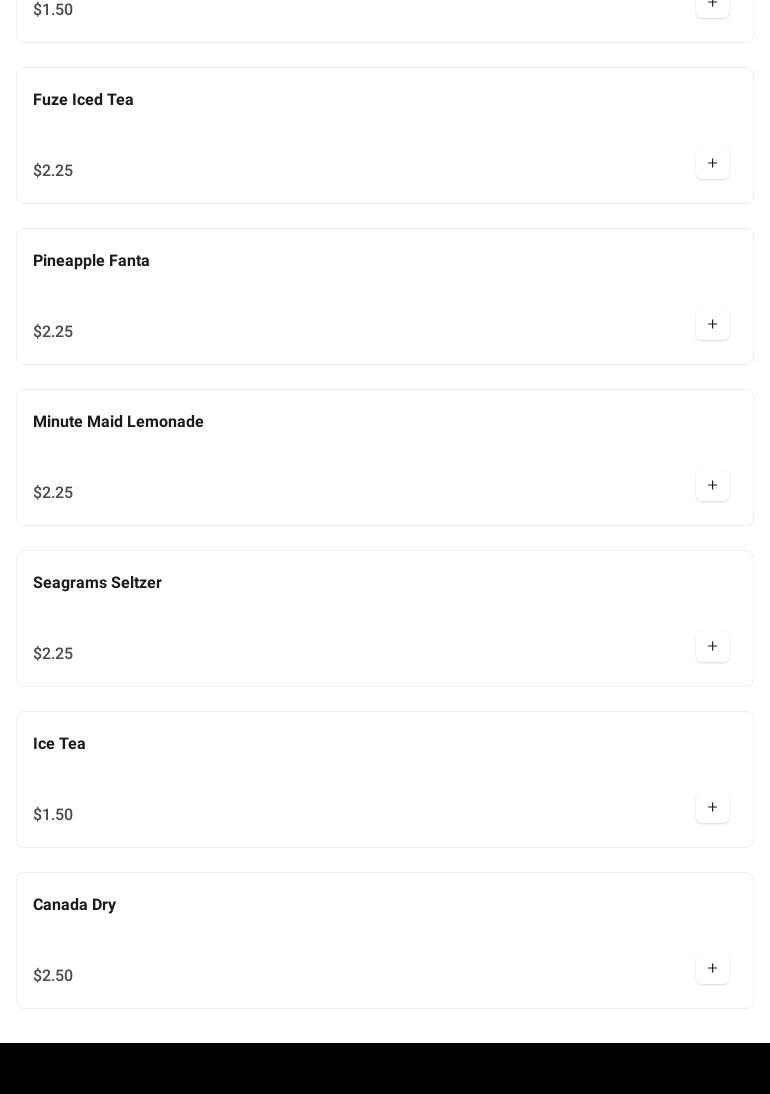Tap plus icon on Ice Tea card
This screenshot has width=770, height=1094.
click(x=712, y=808)
